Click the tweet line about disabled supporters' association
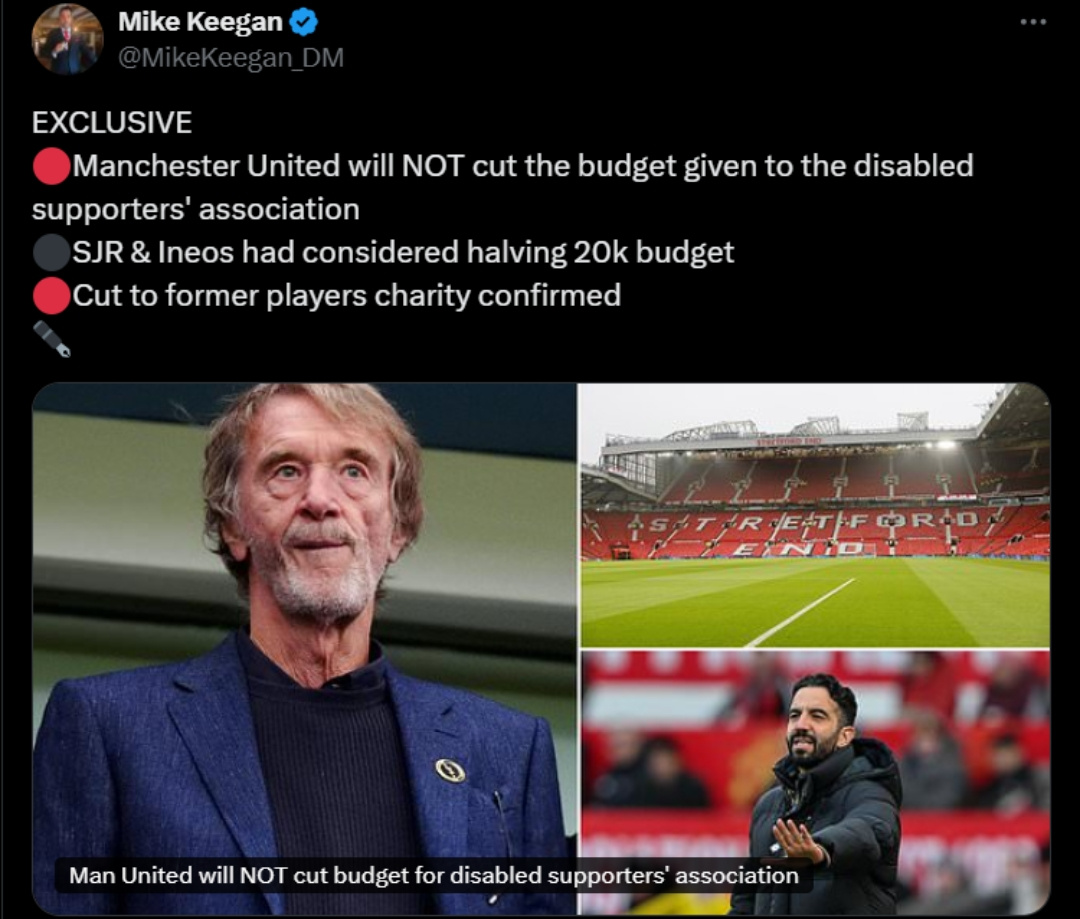The width and height of the screenshot is (1080, 919). point(502,187)
